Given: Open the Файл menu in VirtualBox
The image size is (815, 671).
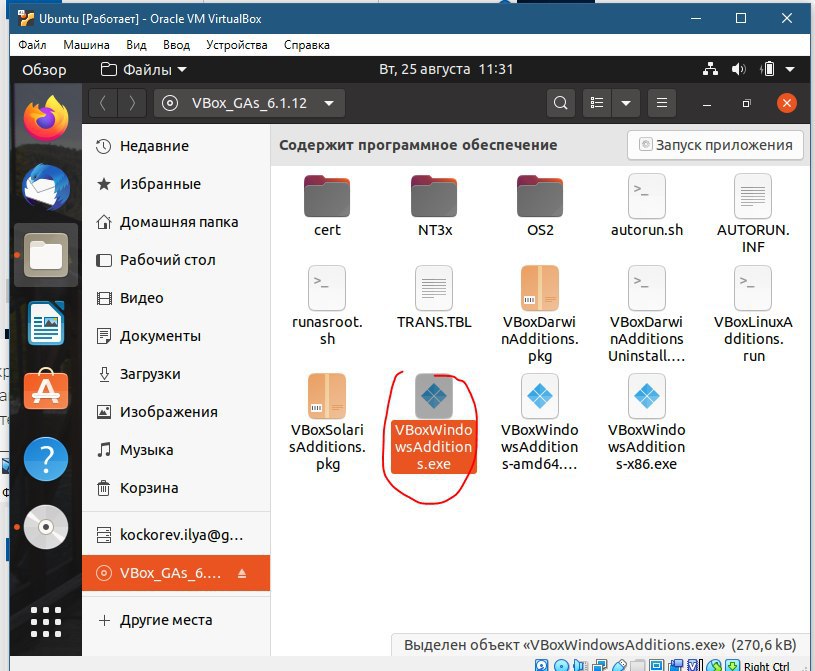Looking at the screenshot, I should coord(32,45).
